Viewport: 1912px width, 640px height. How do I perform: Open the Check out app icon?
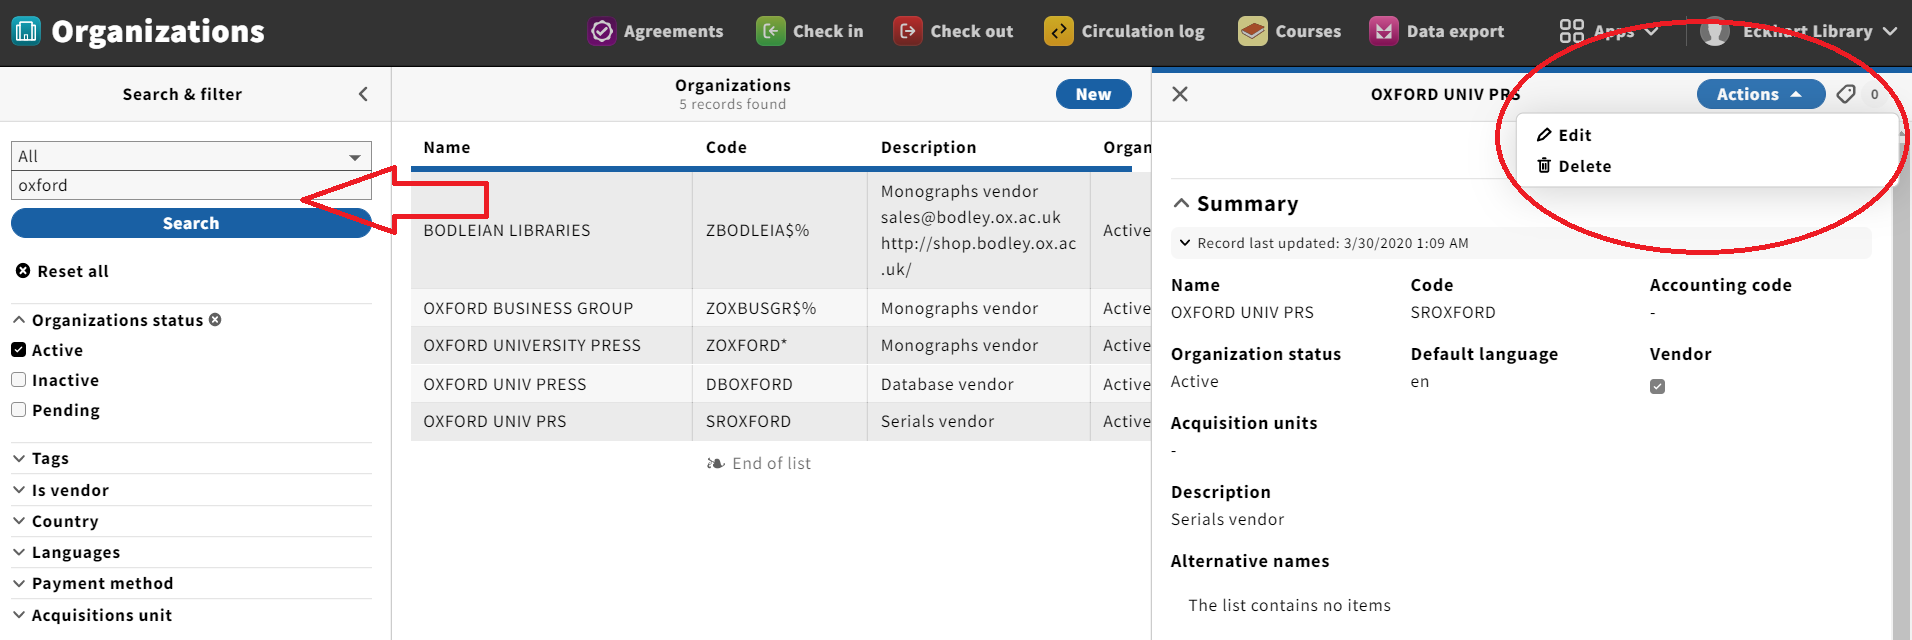pos(908,31)
